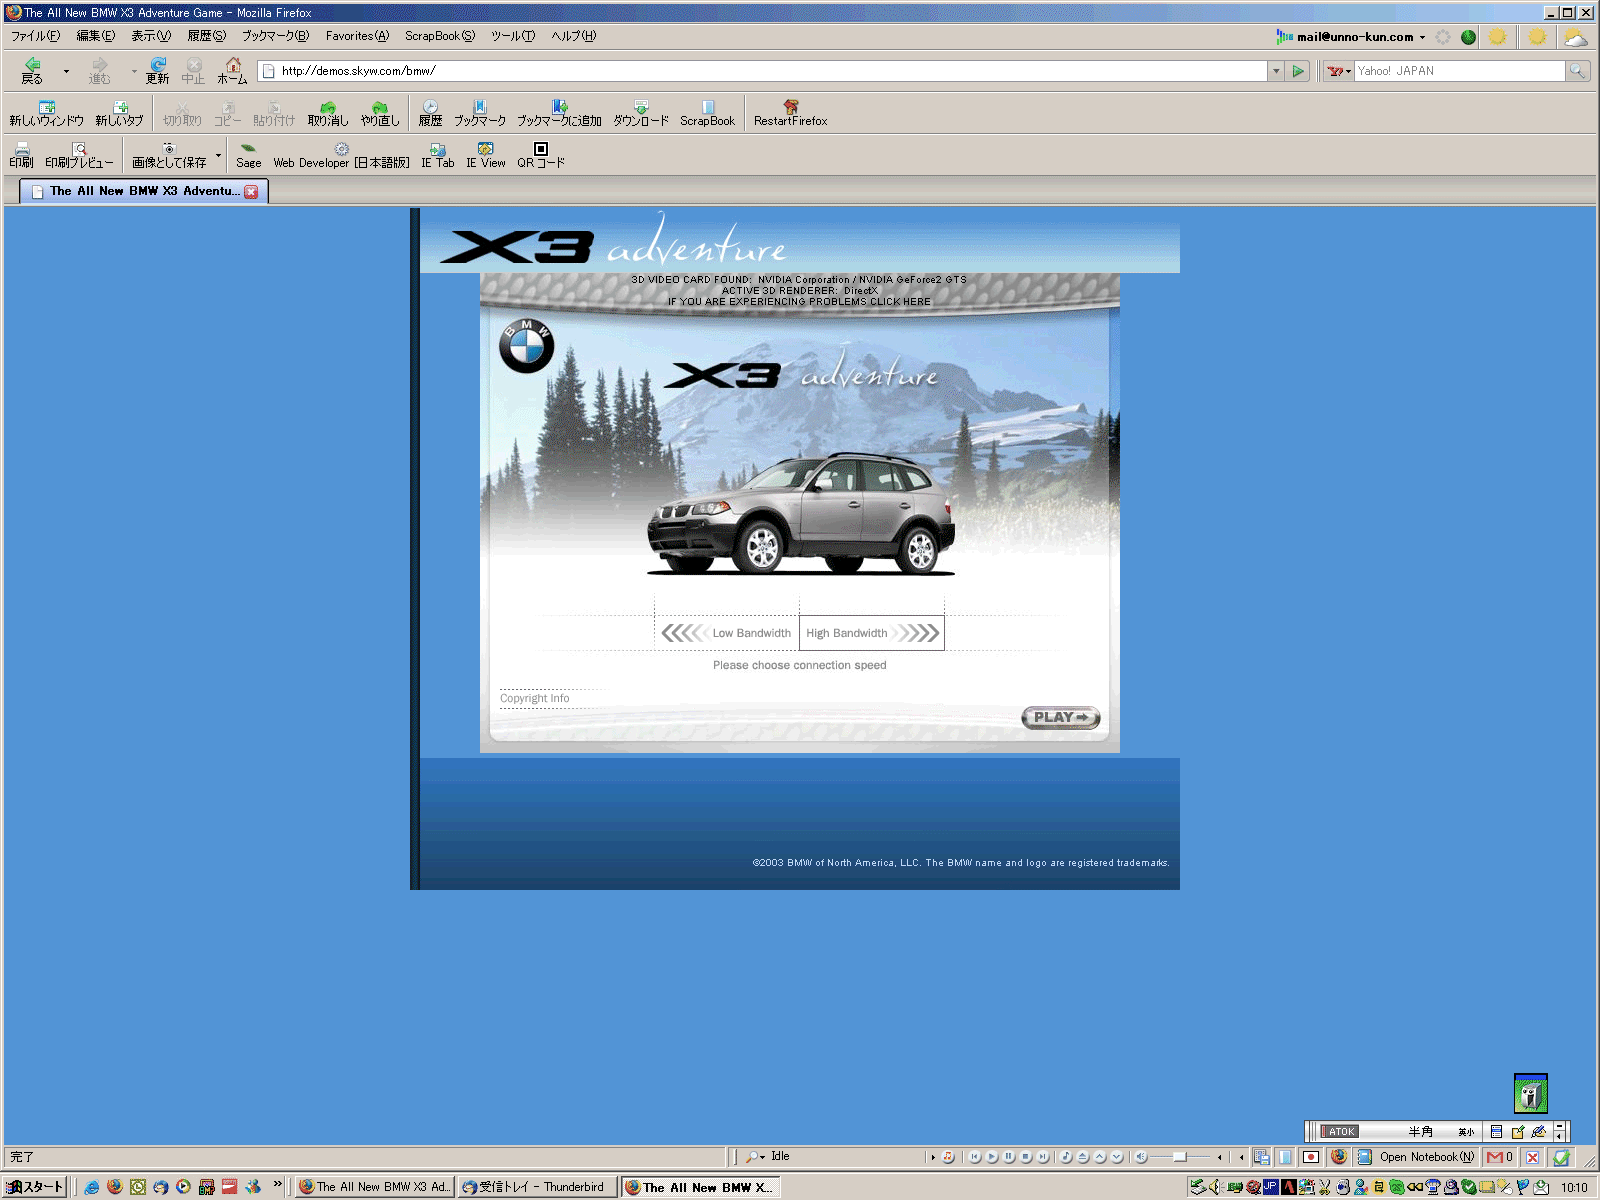Click the Back (戻る) navigation button
Viewport: 1600px width, 1200px height.
click(32, 70)
